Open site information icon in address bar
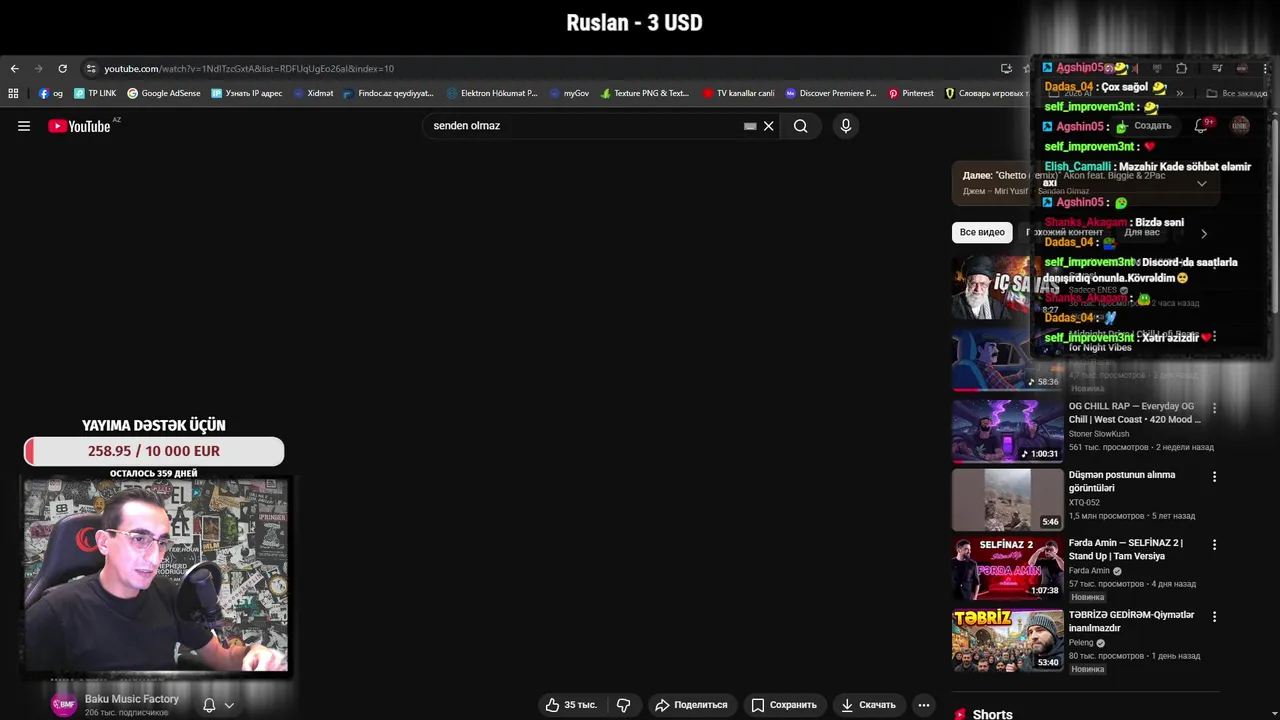 click(x=91, y=69)
